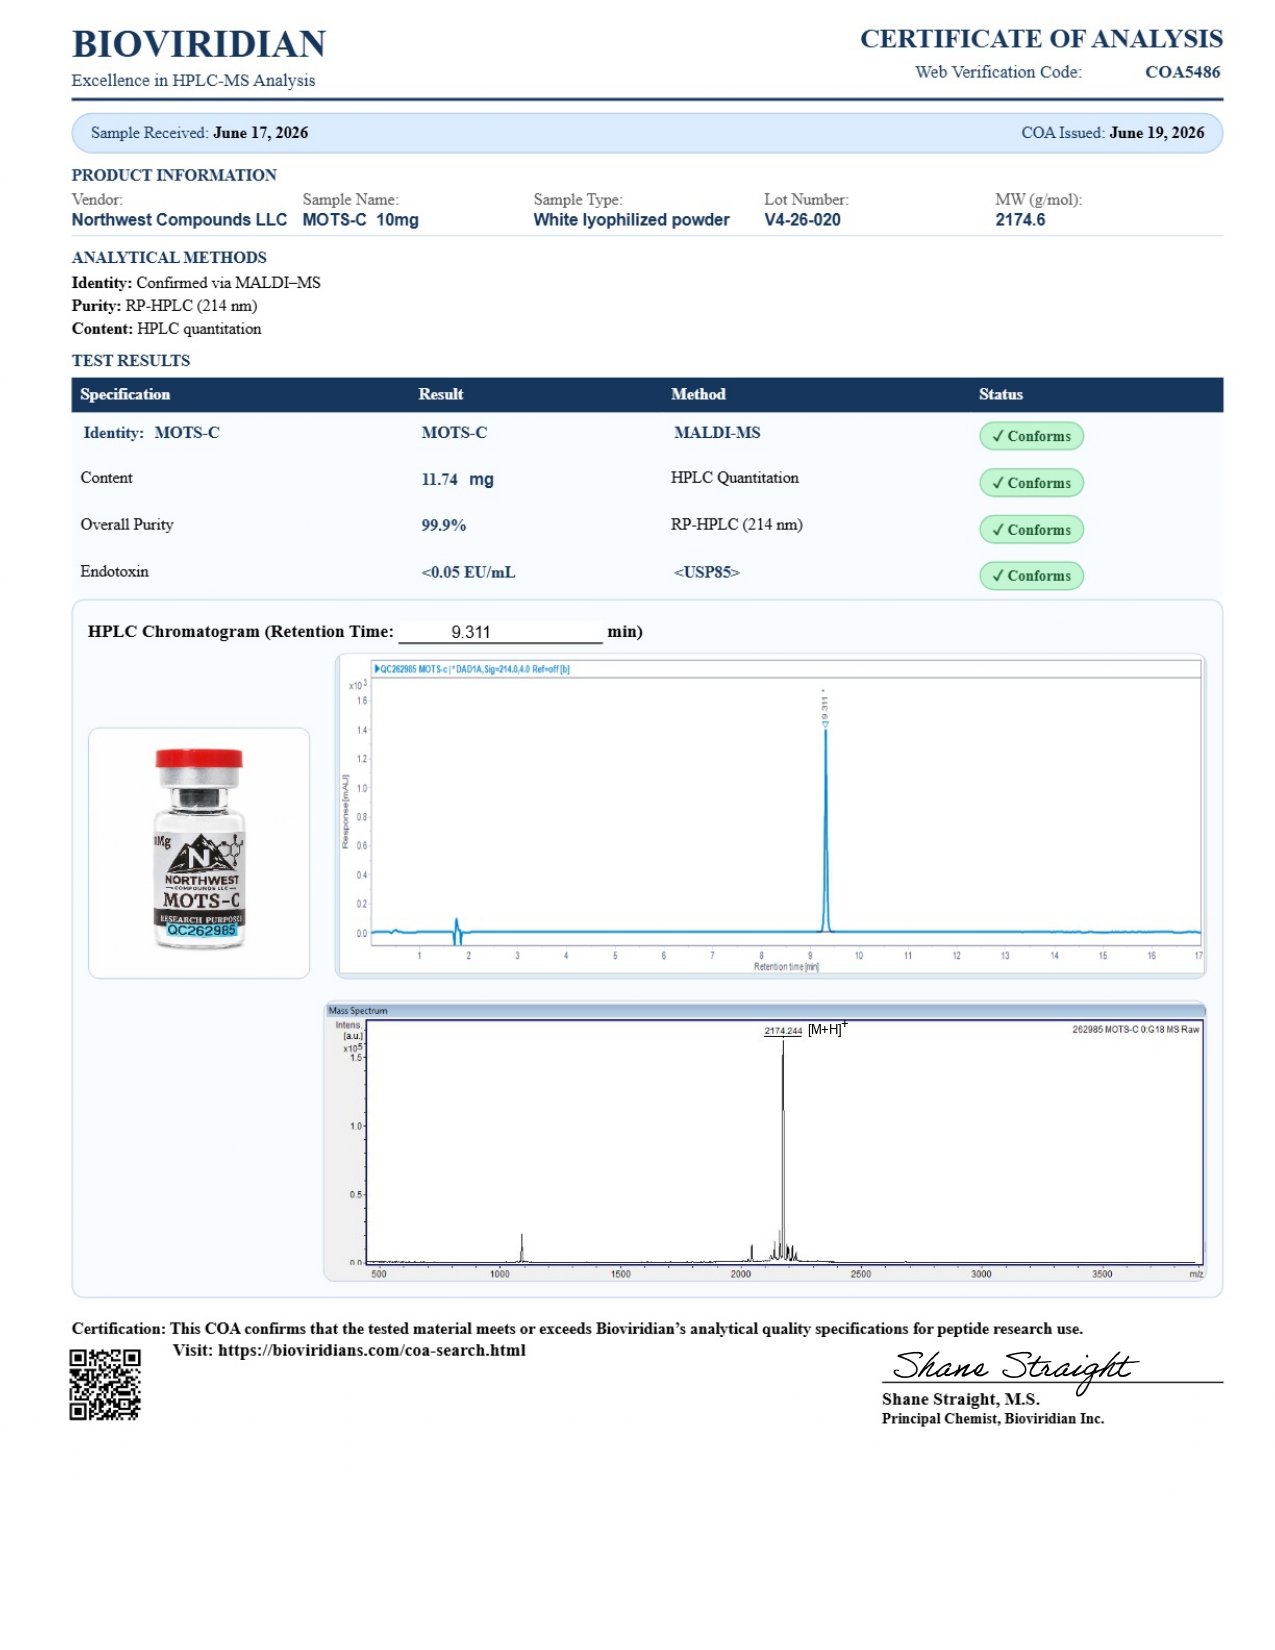Screen dimensions: 1275x1650
Task: Click the TEST RESULTS section heading
Action: tap(131, 360)
